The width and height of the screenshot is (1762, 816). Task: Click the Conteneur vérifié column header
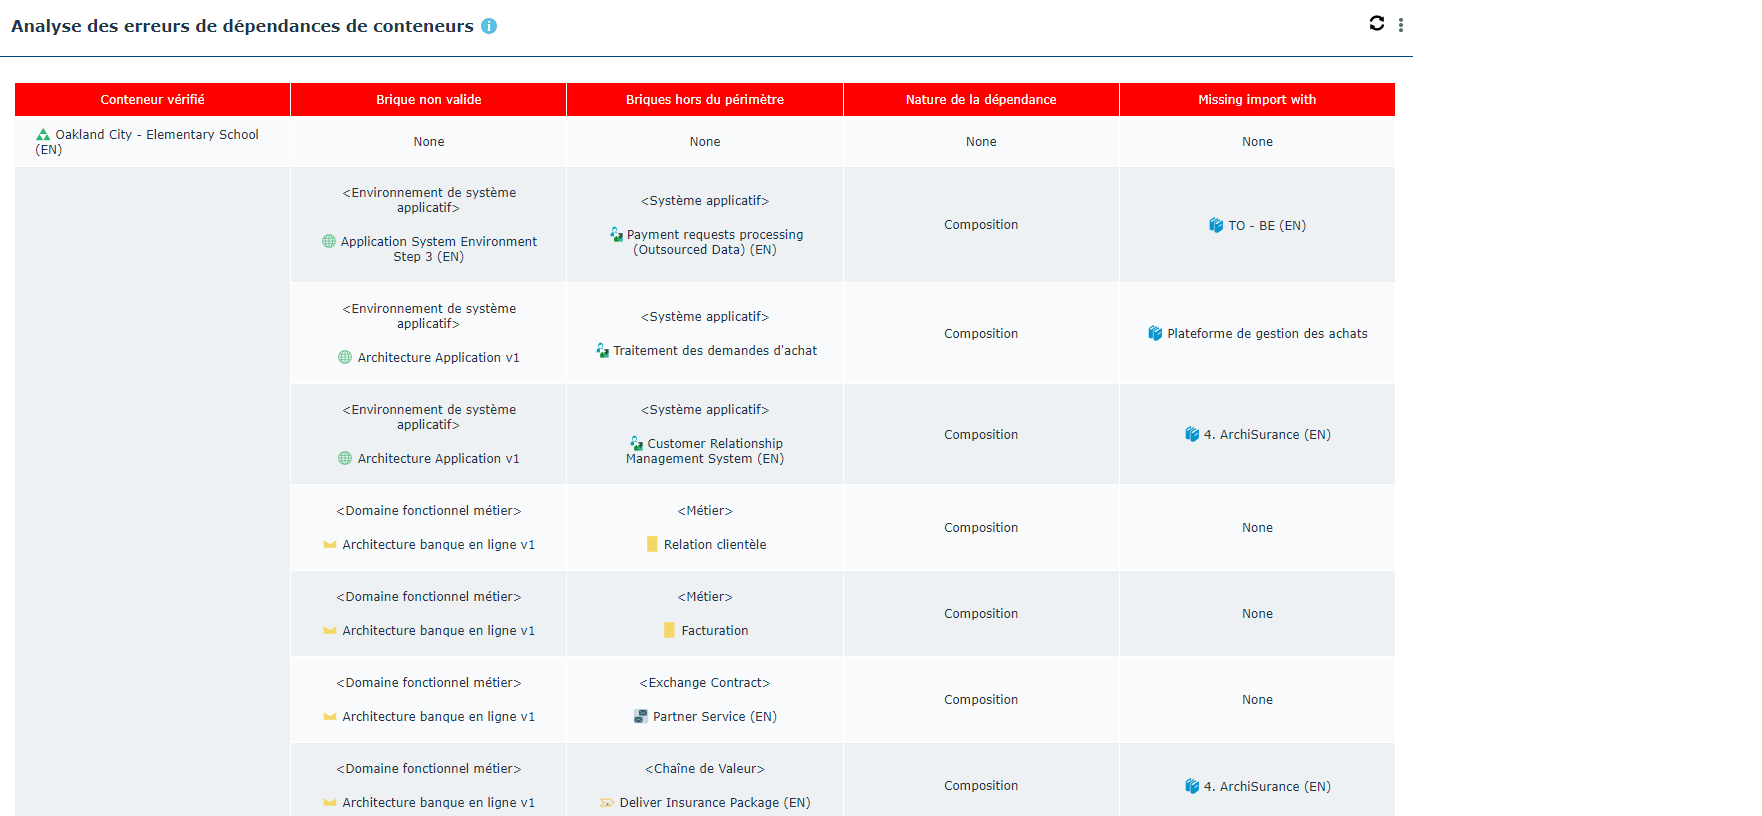(152, 99)
